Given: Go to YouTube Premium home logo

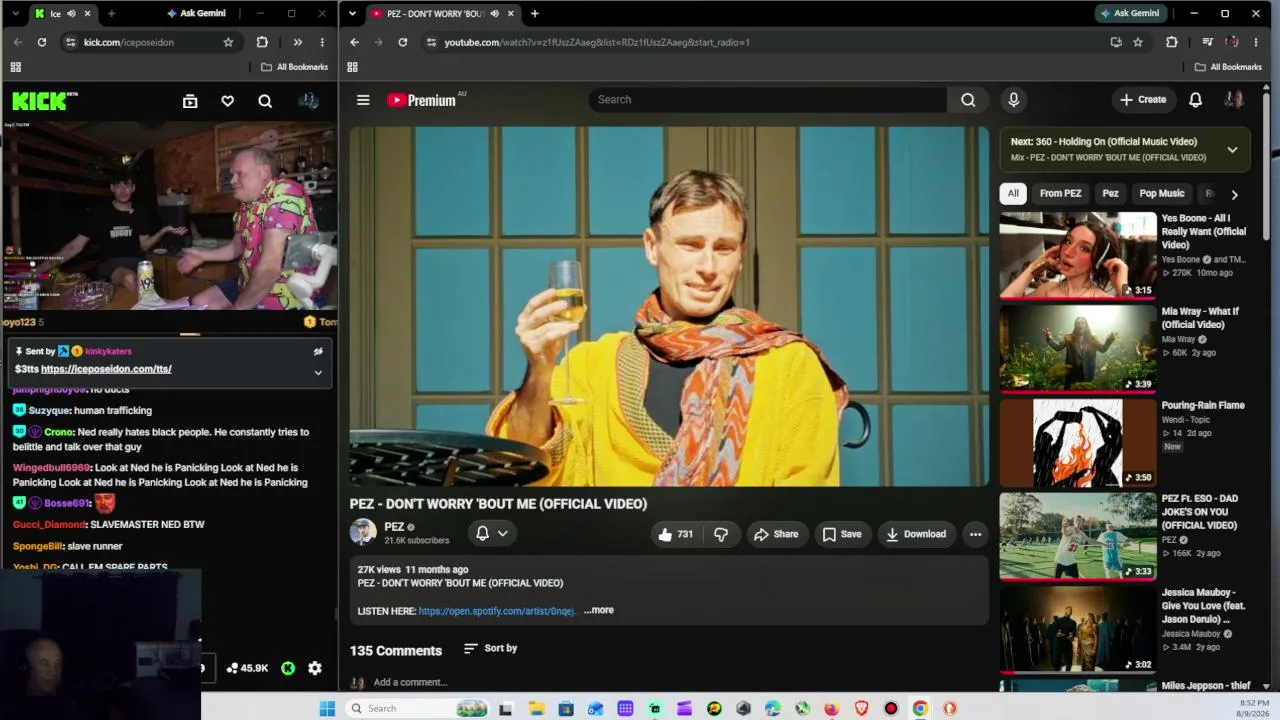Looking at the screenshot, I should click(421, 100).
